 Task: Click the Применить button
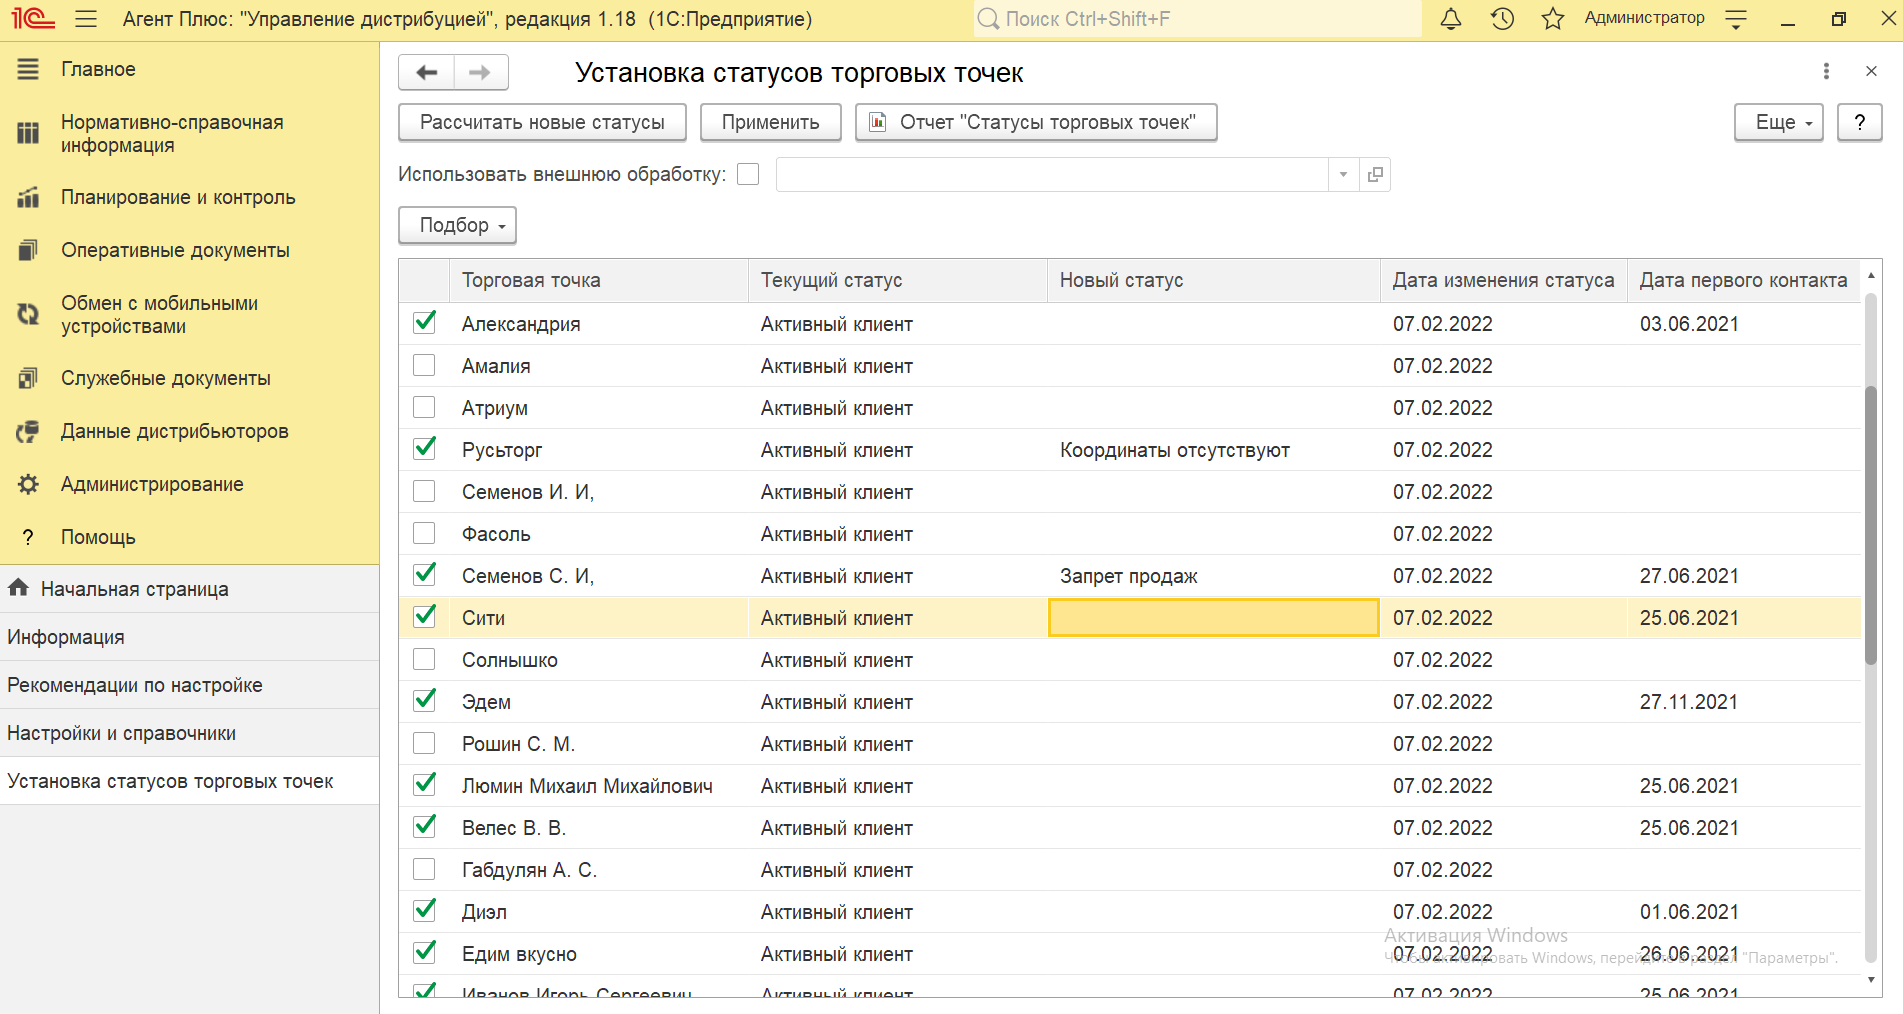770,122
